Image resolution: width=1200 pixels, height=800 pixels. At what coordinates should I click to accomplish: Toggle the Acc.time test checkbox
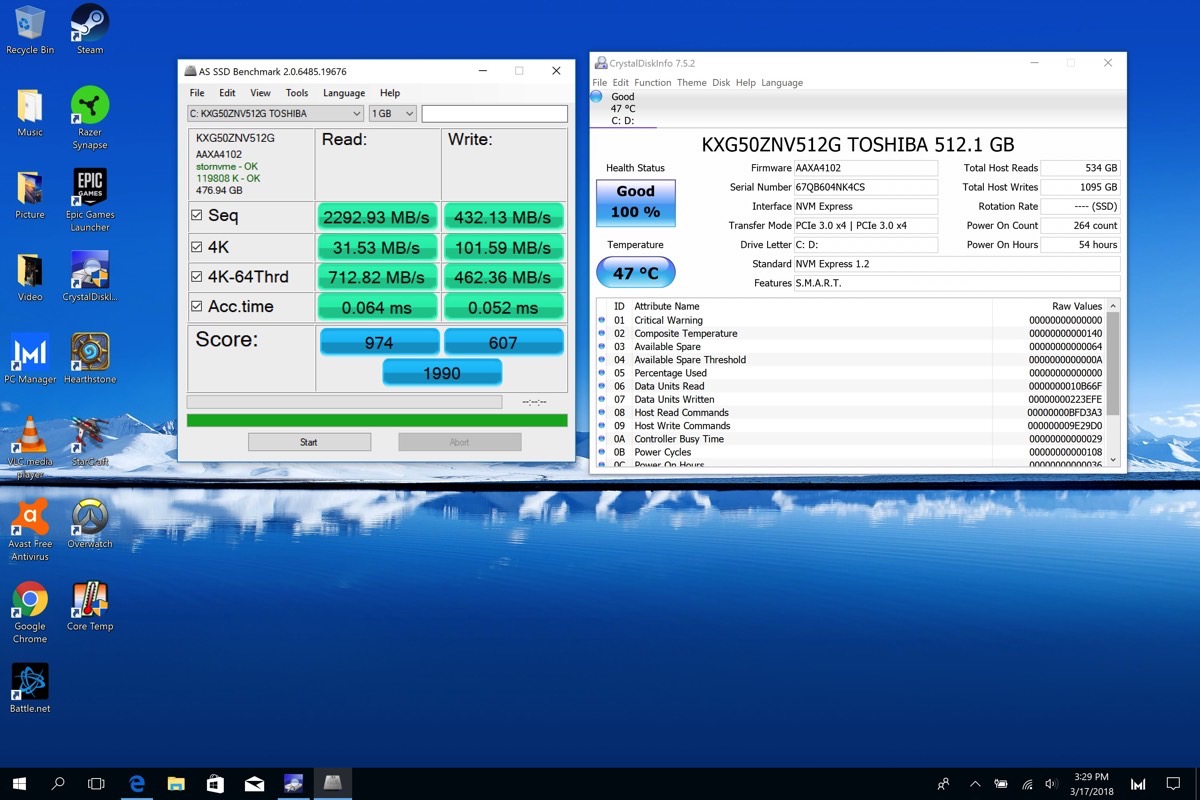[x=197, y=306]
